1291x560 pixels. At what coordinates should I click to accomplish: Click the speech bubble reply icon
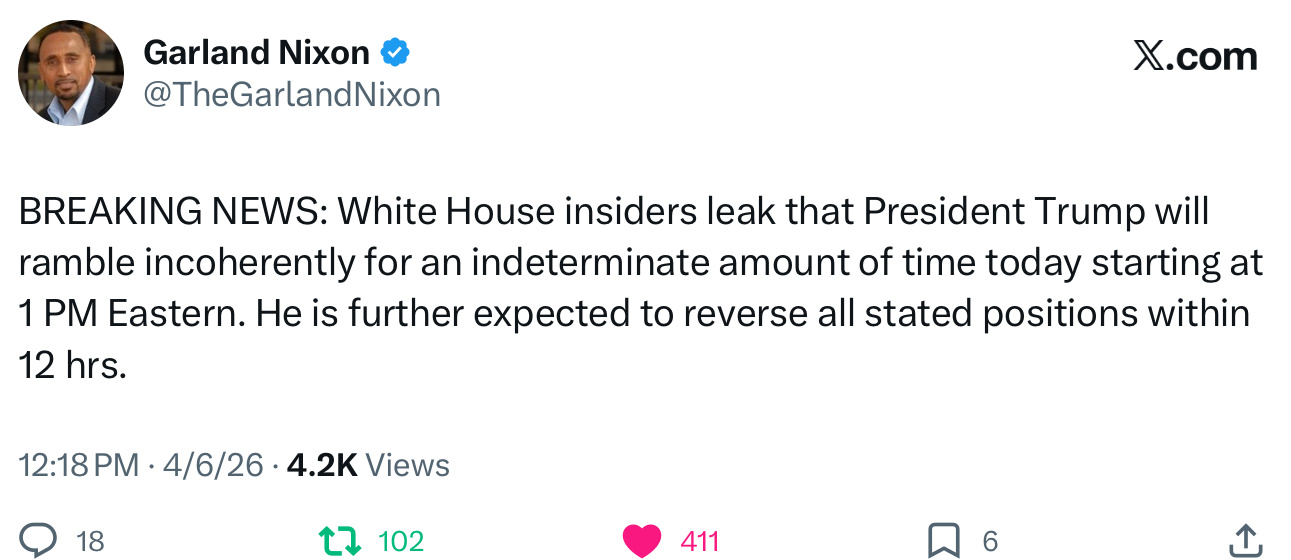[x=39, y=541]
